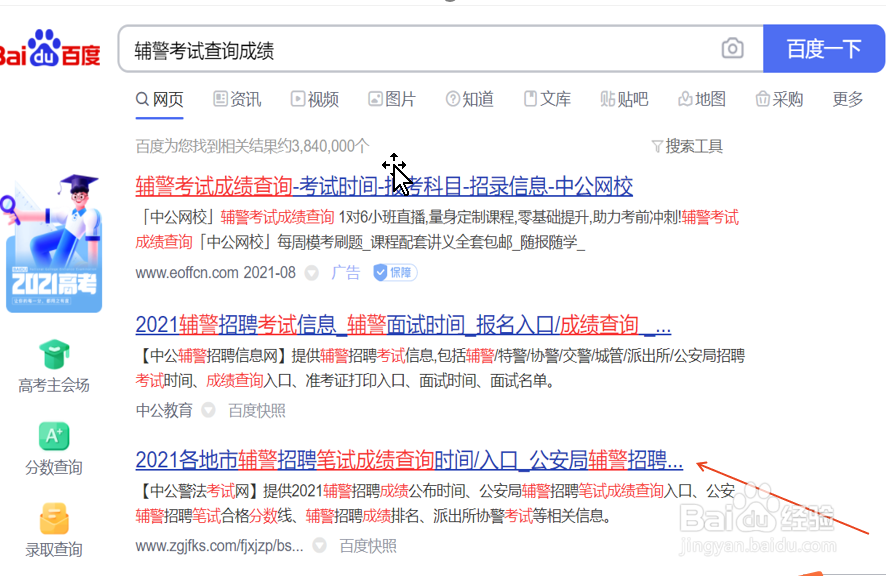Open the 采购 tab

click(779, 99)
